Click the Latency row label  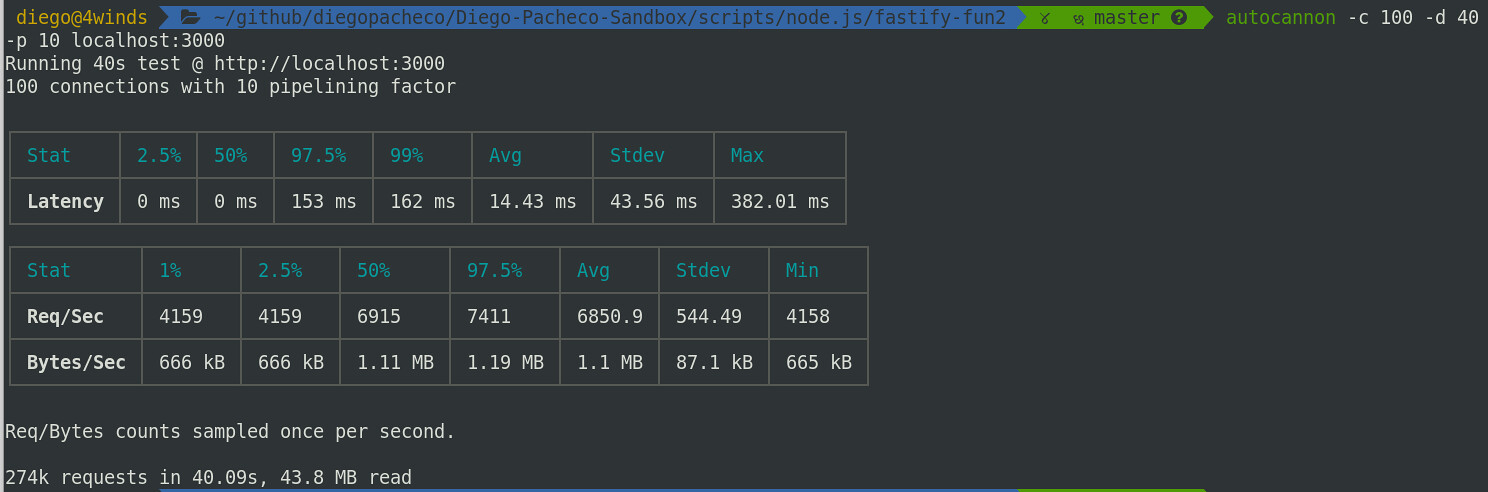65,201
